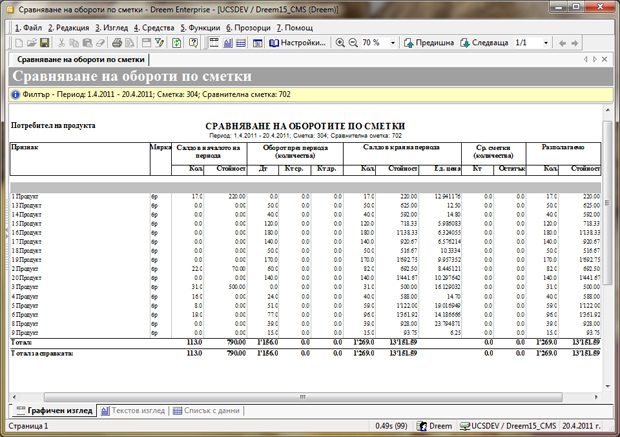Cut using the scissors icon

(61, 43)
